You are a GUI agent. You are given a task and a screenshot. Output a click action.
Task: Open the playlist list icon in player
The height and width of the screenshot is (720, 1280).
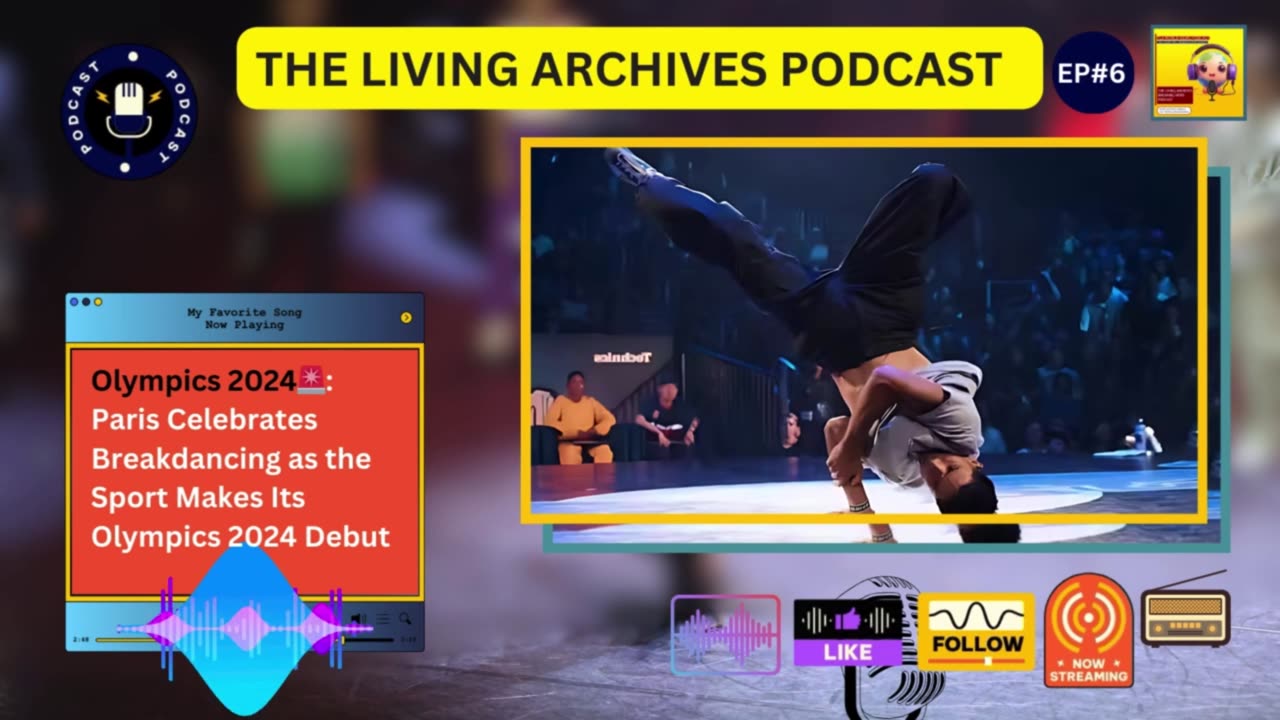(383, 620)
